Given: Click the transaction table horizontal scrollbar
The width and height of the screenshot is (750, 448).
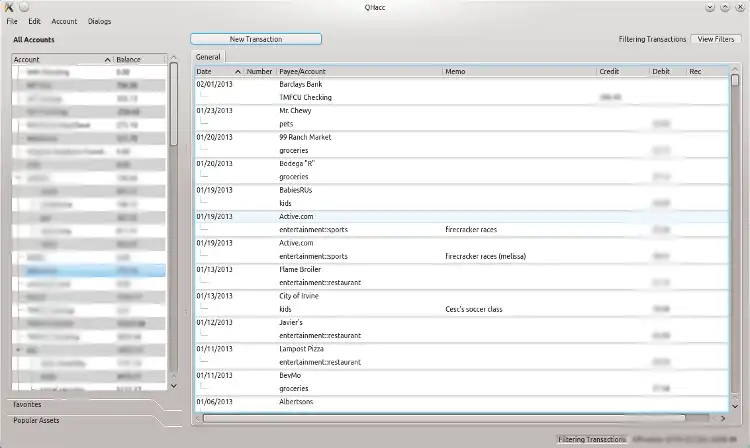Looking at the screenshot, I should pos(444,418).
